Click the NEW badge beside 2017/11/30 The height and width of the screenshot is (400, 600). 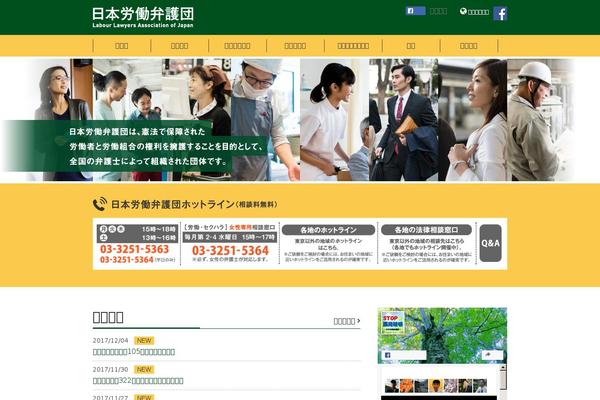click(144, 369)
